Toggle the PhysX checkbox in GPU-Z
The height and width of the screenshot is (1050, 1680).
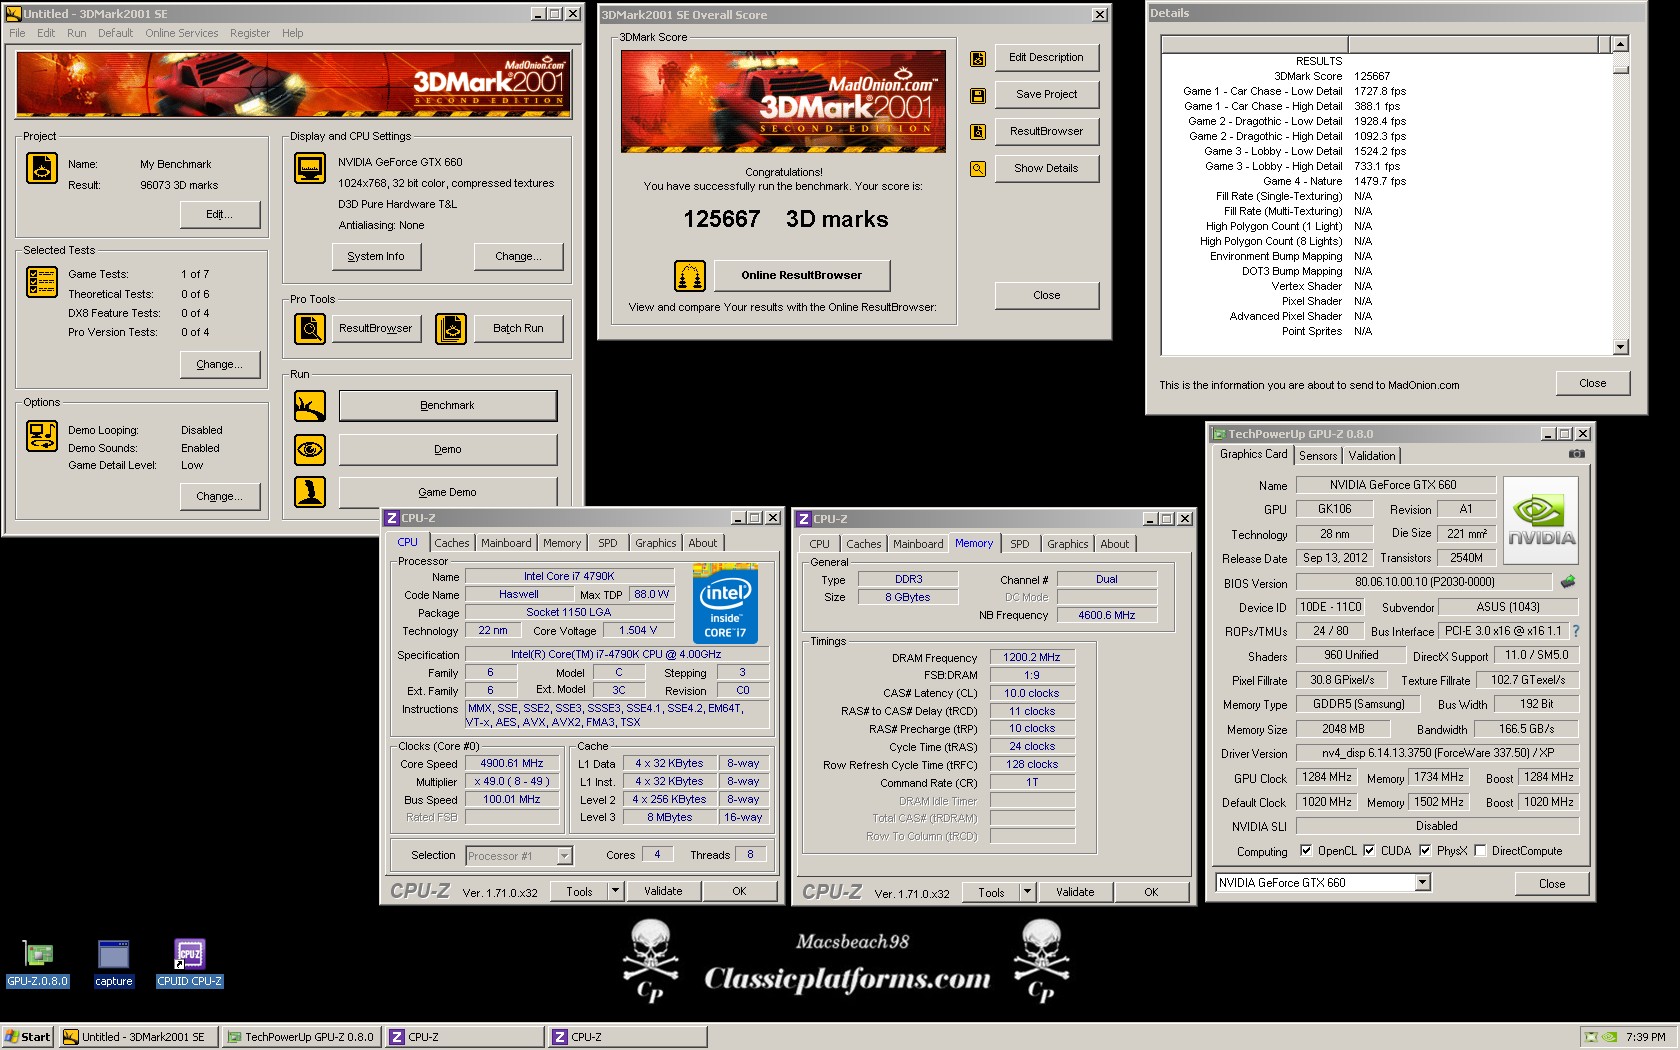point(1424,851)
